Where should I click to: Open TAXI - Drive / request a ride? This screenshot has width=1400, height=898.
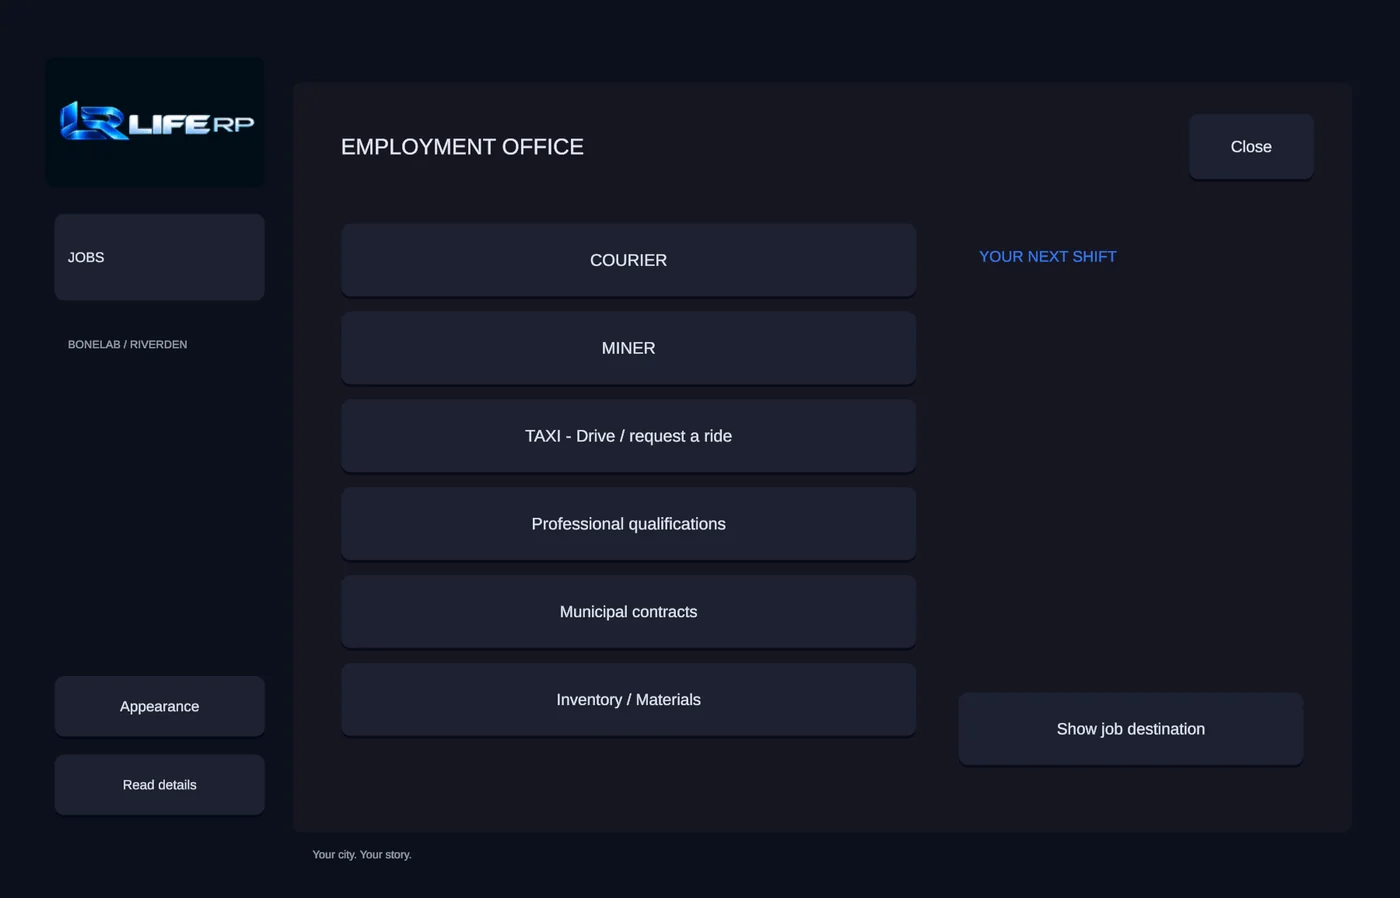click(628, 436)
